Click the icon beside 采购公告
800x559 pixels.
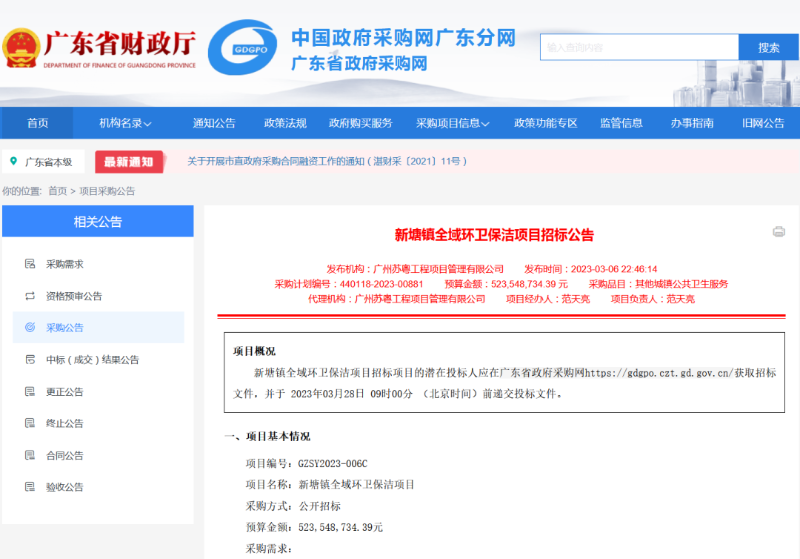[30, 327]
